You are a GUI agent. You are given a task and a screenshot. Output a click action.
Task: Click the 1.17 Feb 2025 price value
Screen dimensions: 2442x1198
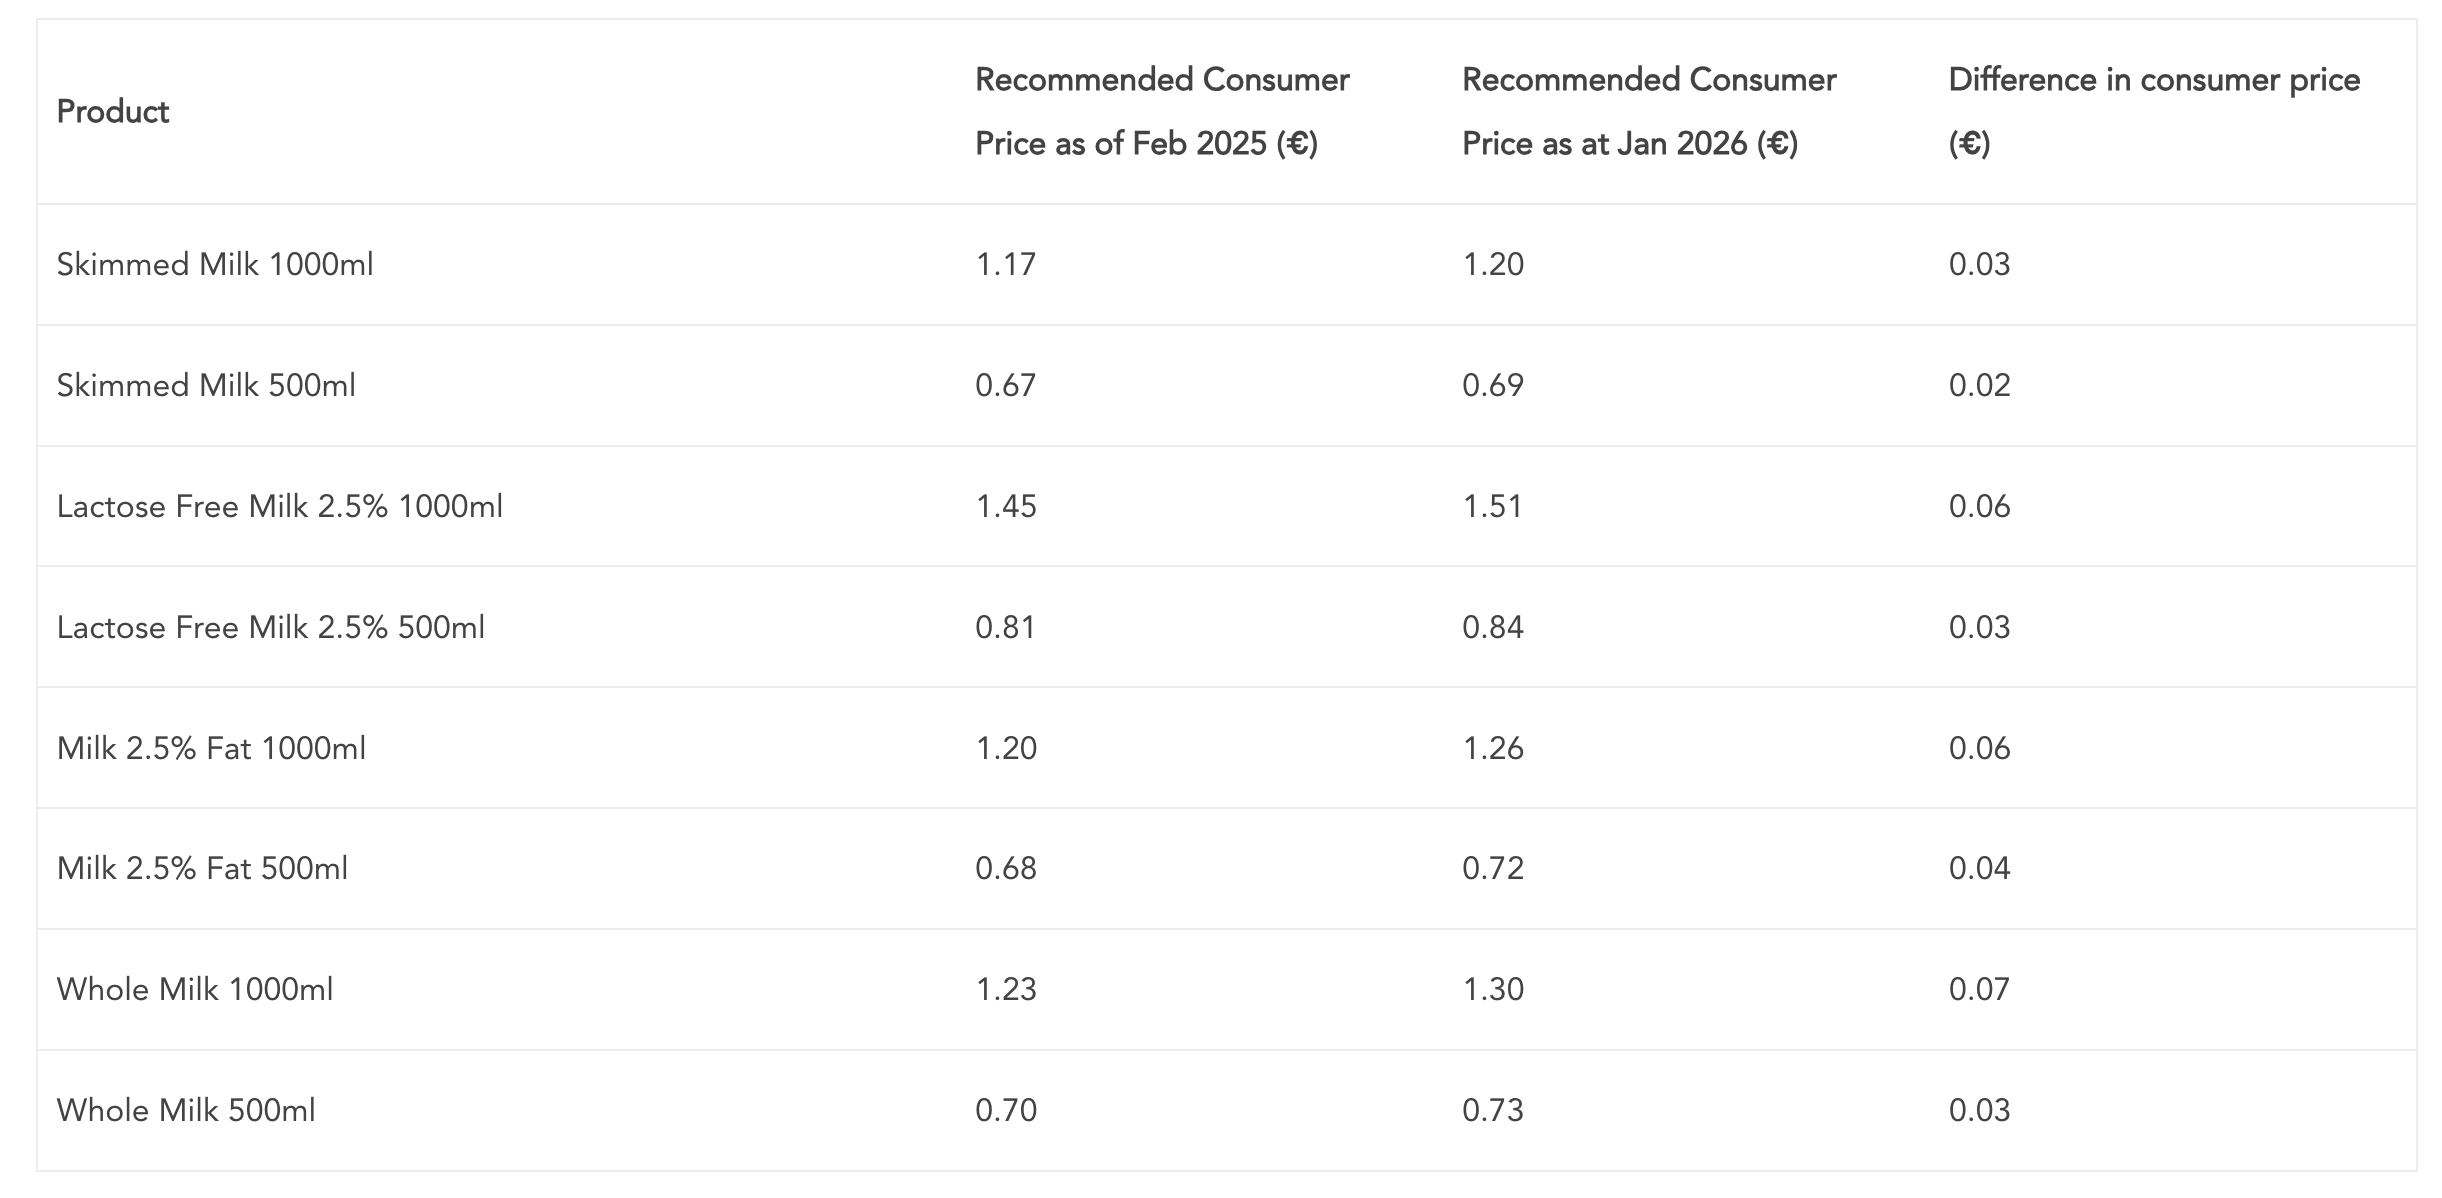pos(1005,265)
